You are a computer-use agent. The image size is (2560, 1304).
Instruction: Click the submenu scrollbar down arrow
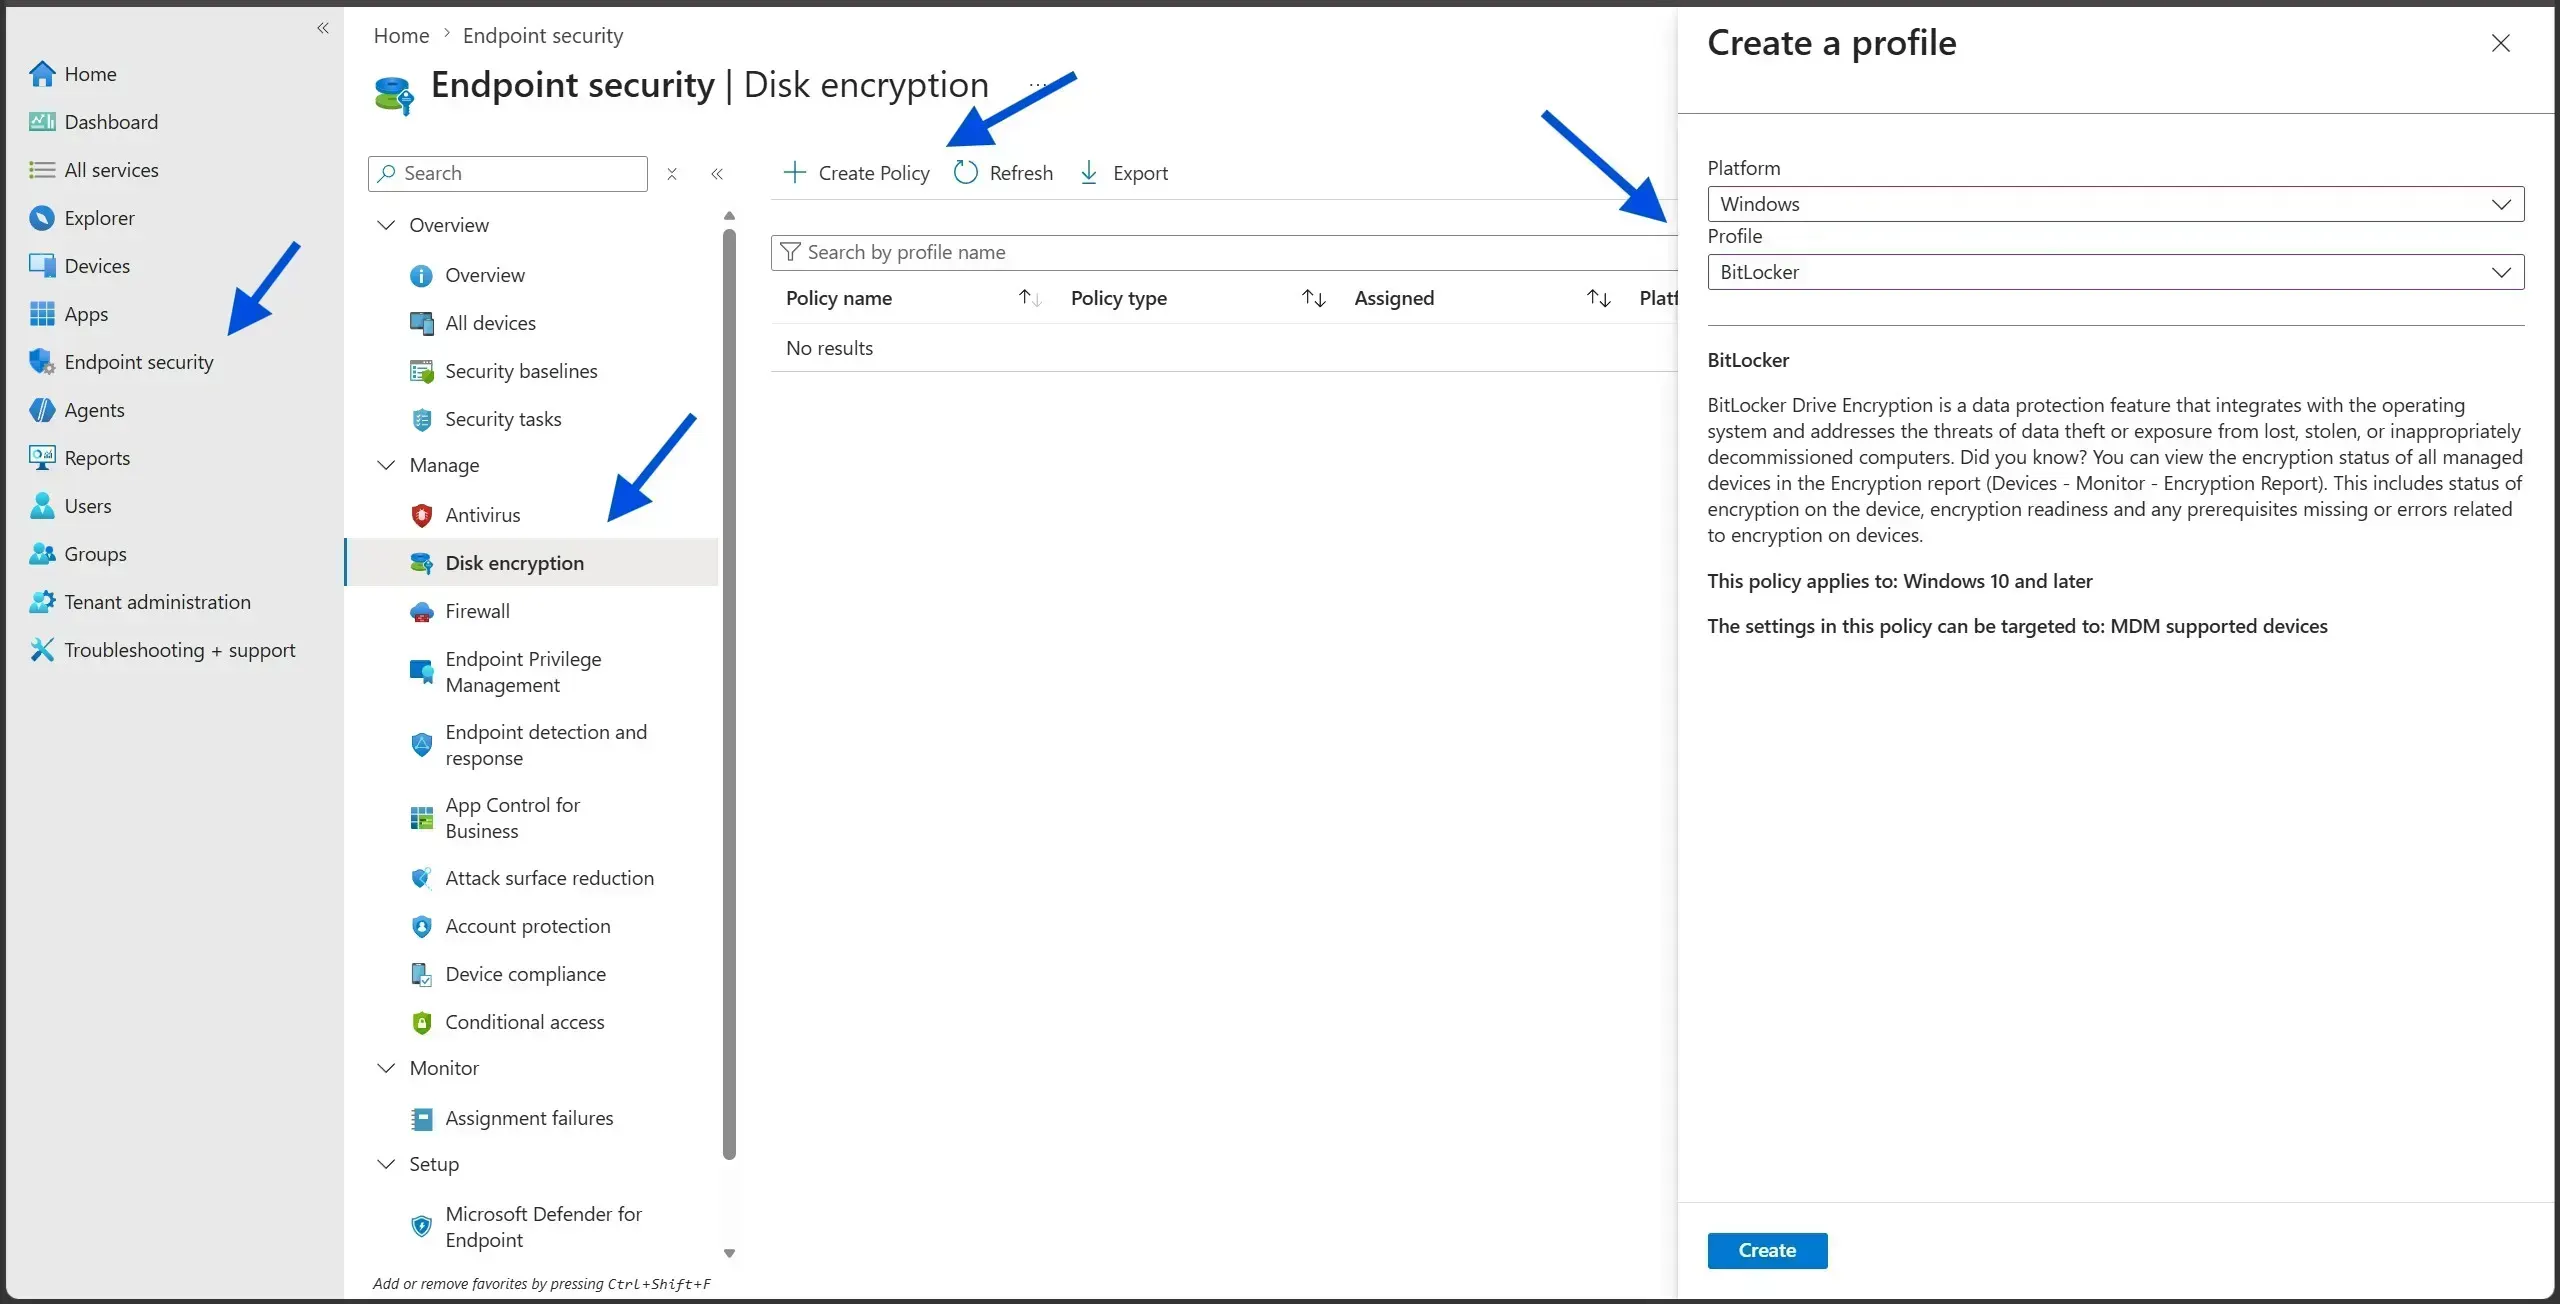(729, 1253)
